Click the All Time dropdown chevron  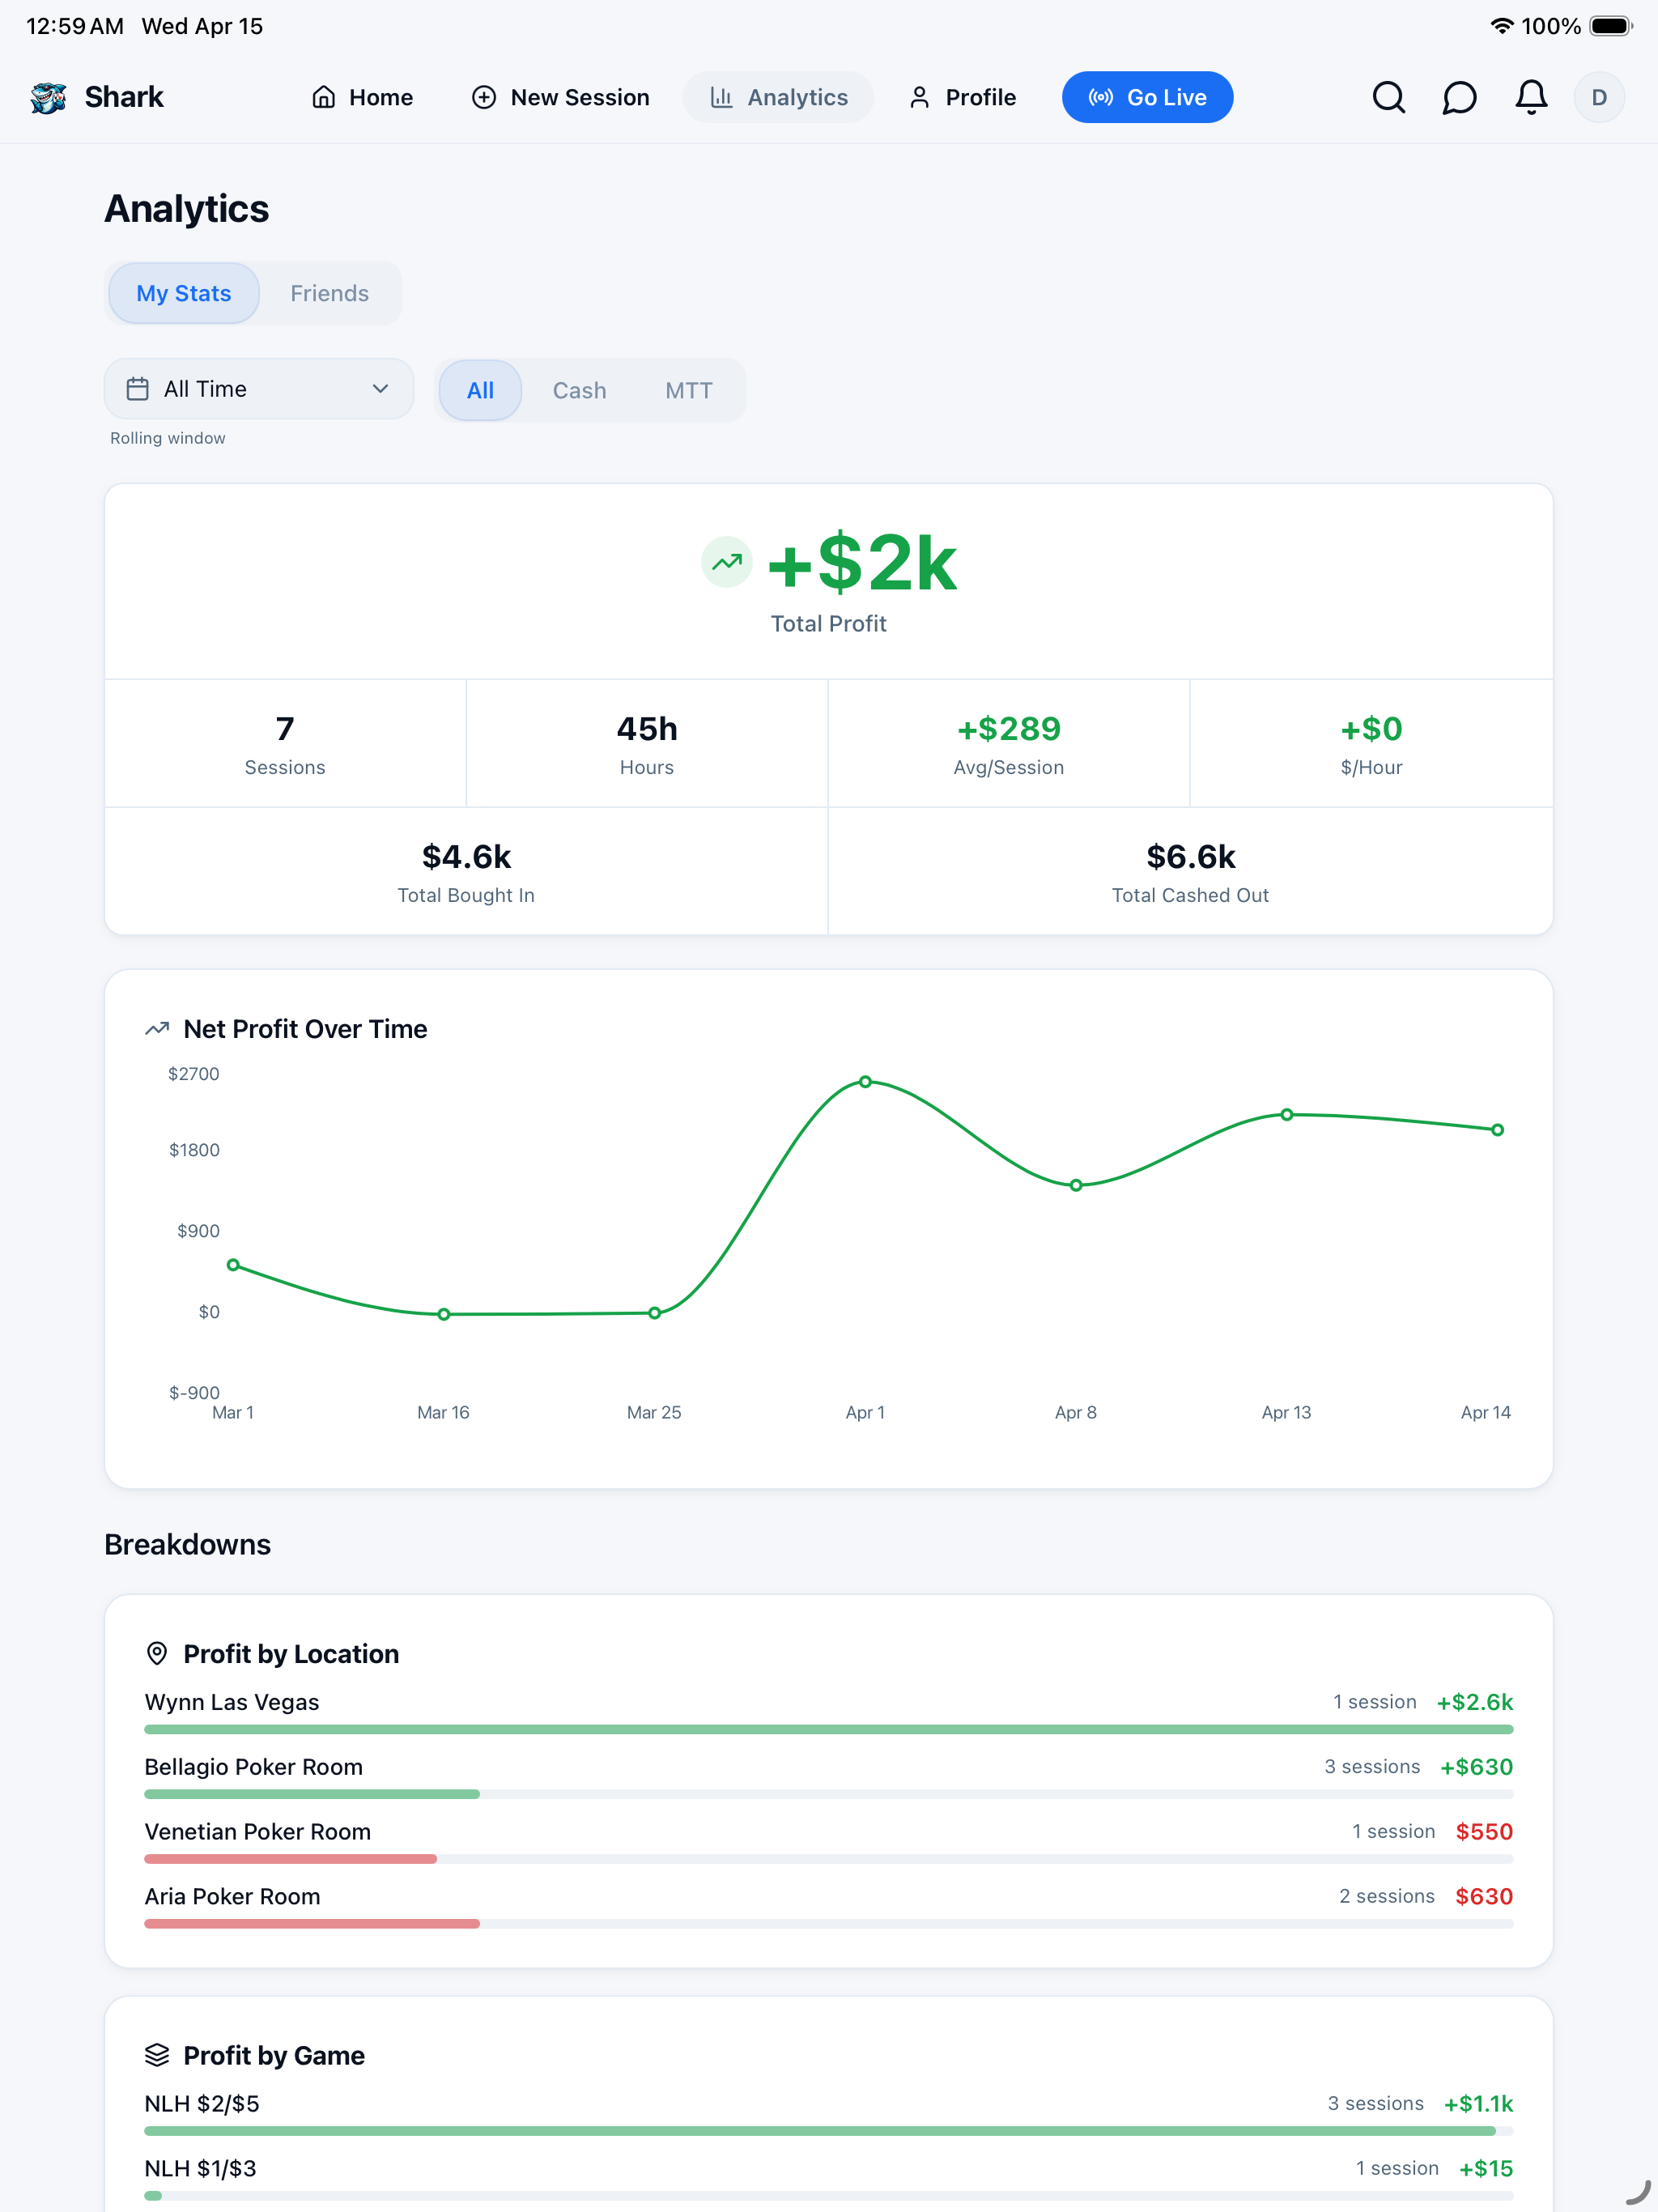point(380,389)
